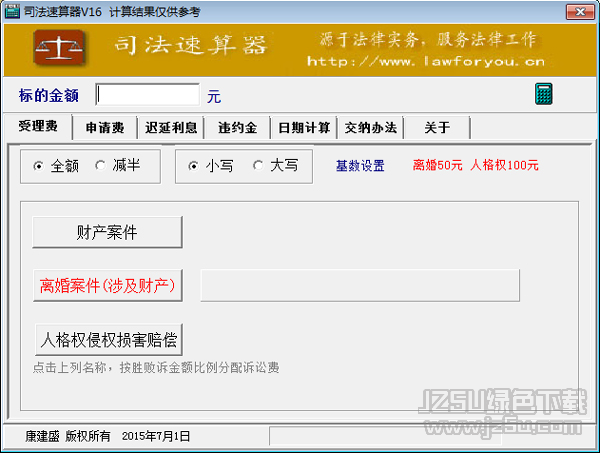Screen dimensions: 600x453
Task: Open the 基数设置 link
Action: [x=360, y=166]
